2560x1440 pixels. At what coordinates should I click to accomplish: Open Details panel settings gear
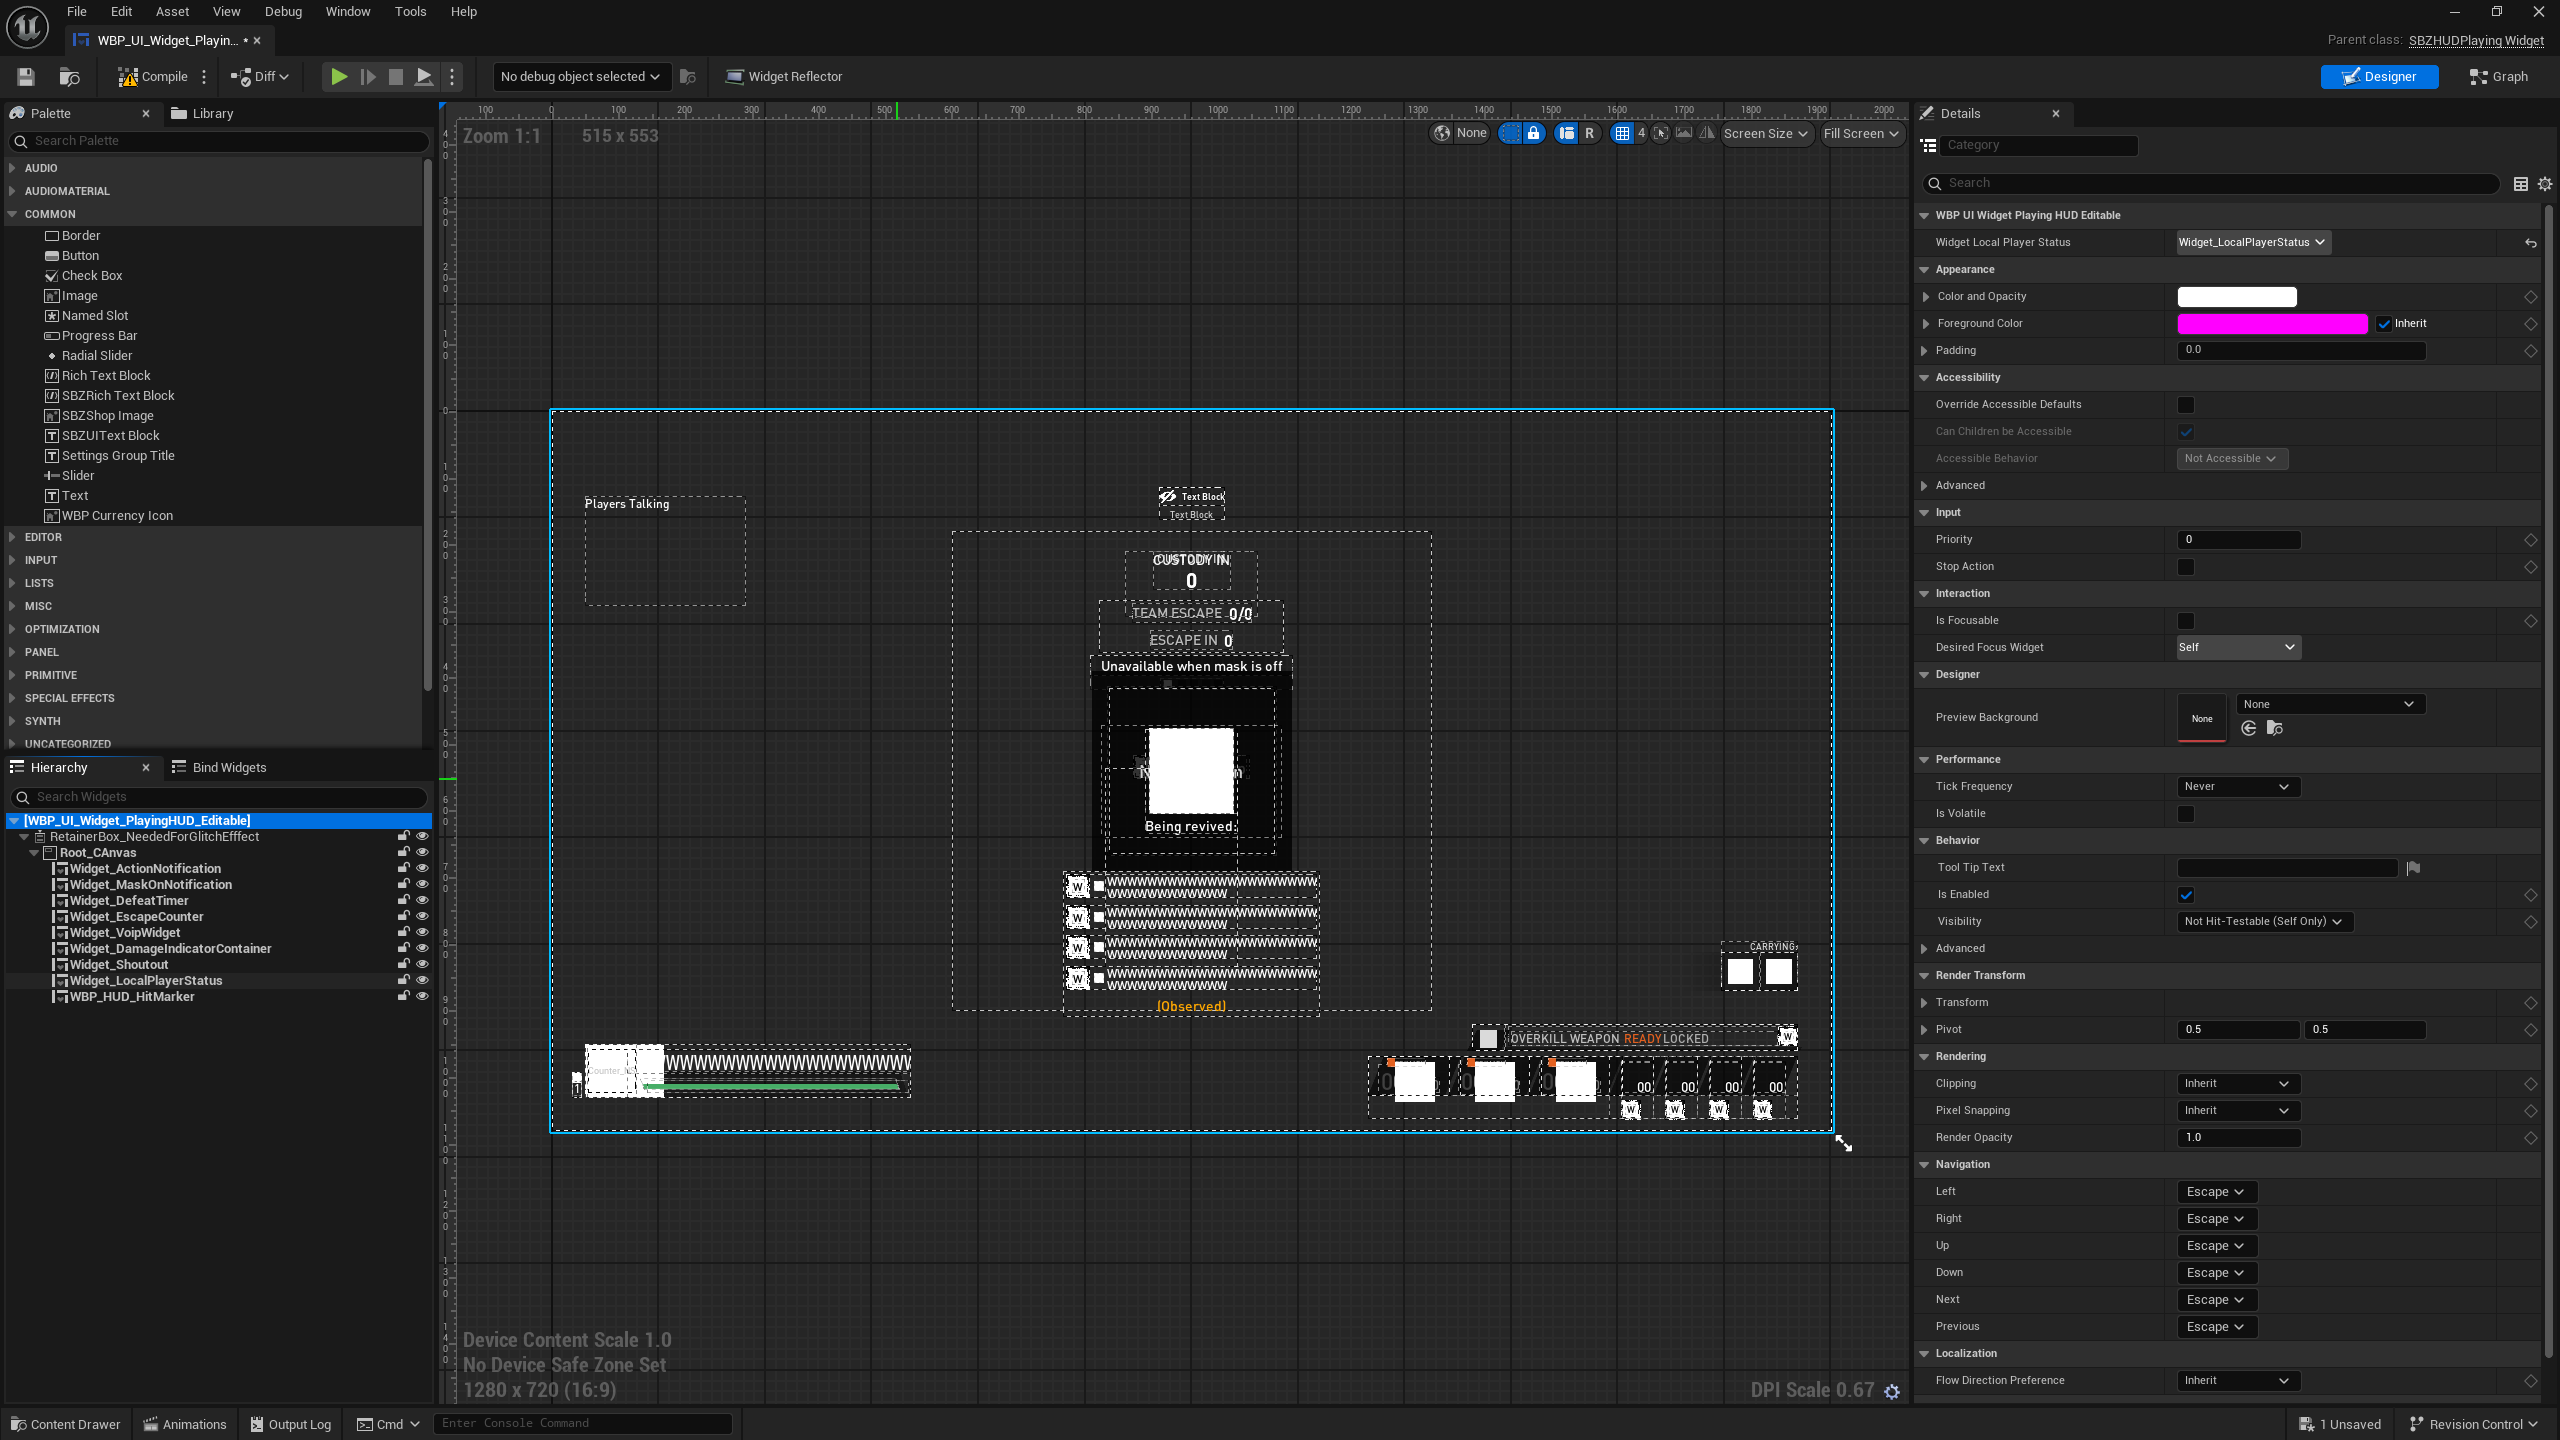click(2545, 184)
